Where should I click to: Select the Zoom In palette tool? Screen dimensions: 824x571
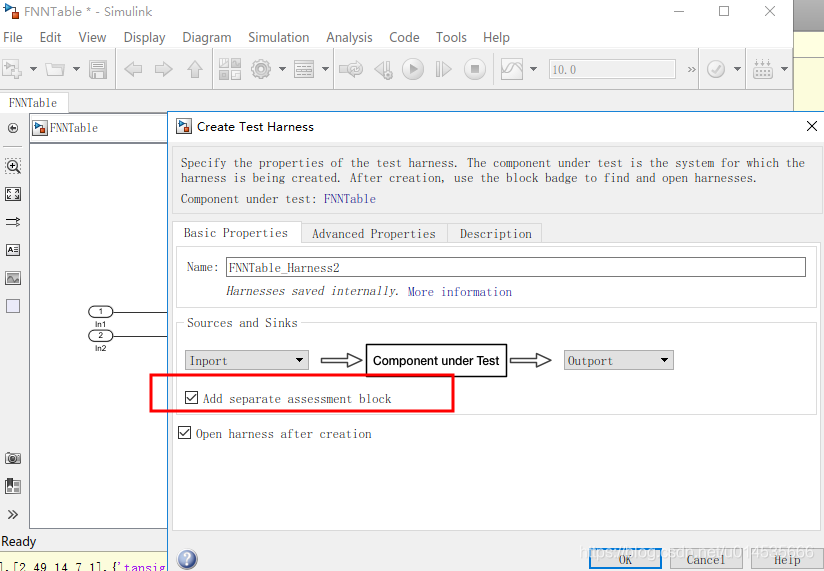tap(13, 166)
